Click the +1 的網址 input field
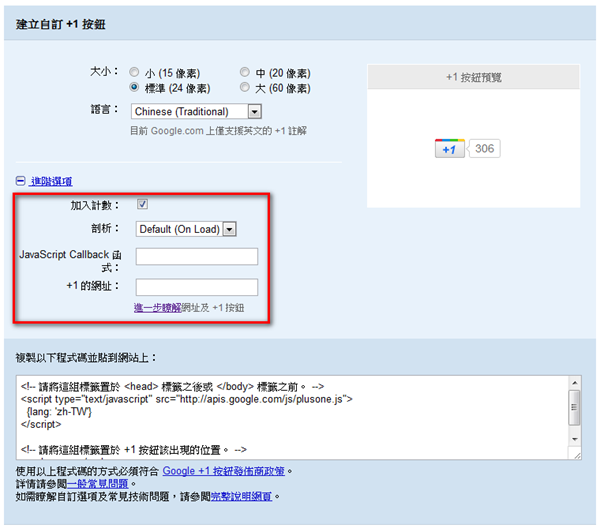The height and width of the screenshot is (532, 600). tap(197, 287)
